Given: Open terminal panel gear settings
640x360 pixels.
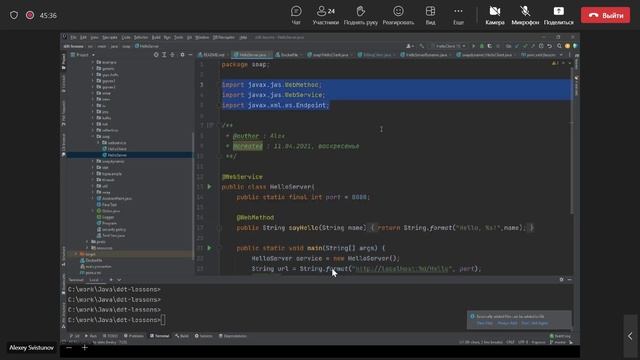Looking at the screenshot, I should (561, 280).
